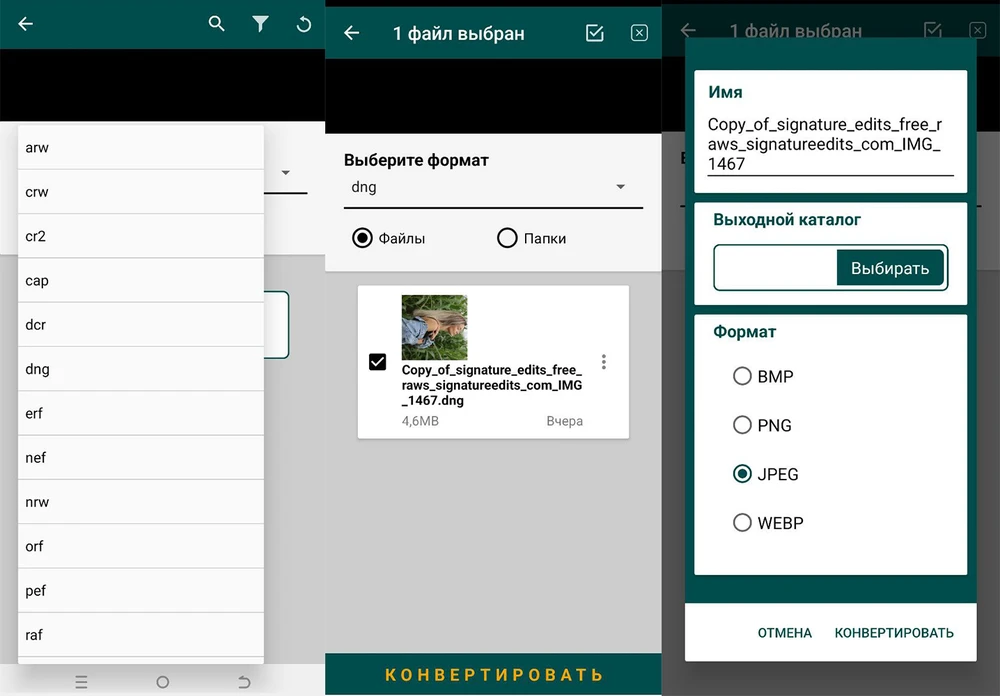Pick 'nef' from format list
This screenshot has width=1000, height=696.
[140, 457]
